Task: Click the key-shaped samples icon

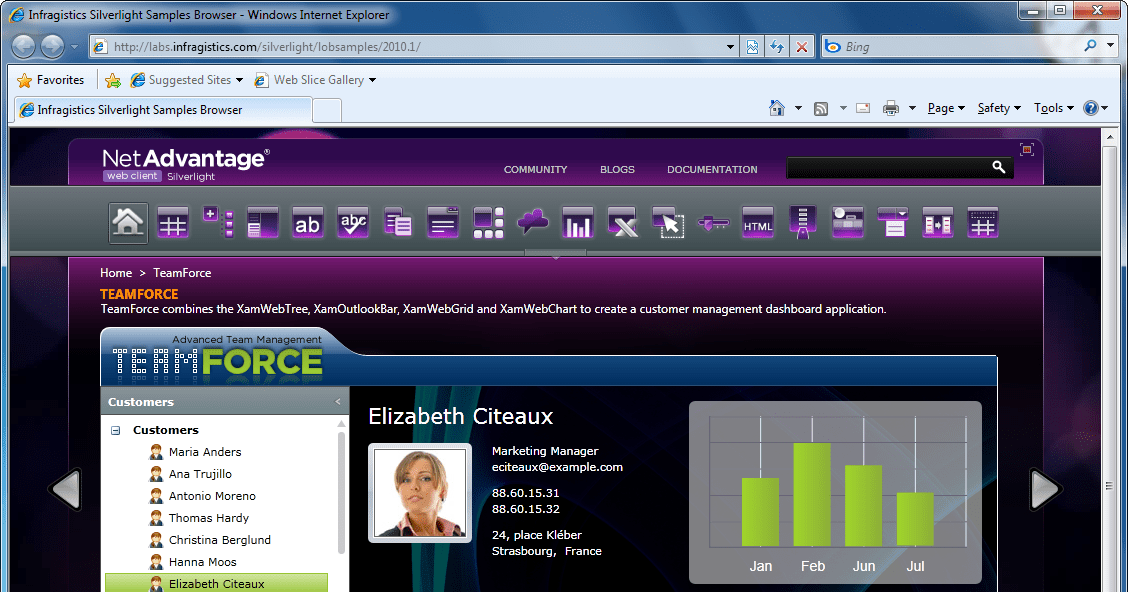Action: click(712, 222)
